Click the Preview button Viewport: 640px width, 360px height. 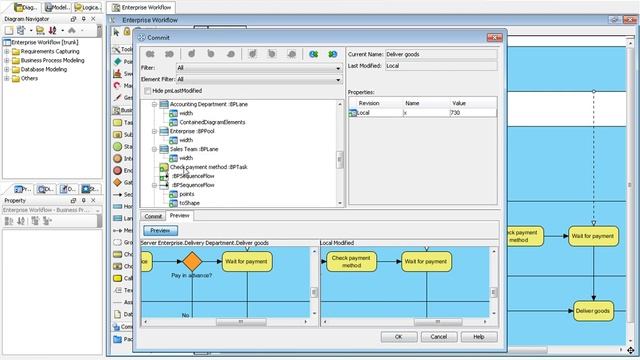click(x=160, y=231)
